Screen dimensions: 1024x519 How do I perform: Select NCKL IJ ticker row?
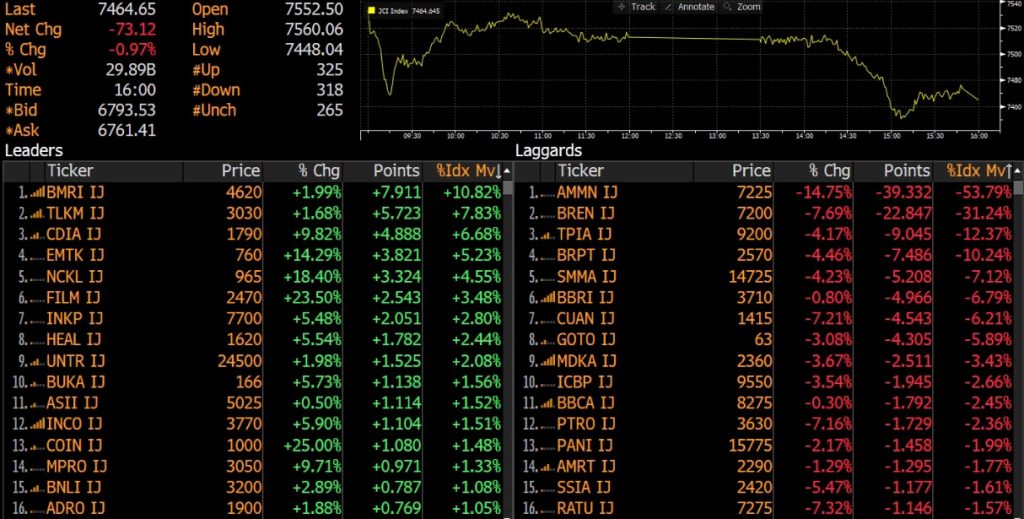pos(74,277)
